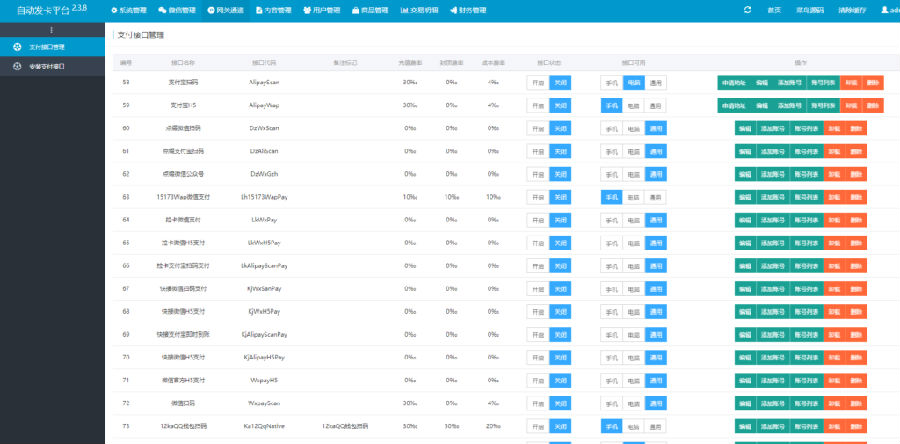This screenshot has height=444, width=900.
Task: Select second sidebar item below 支付接口管理
Action: tap(52, 66)
